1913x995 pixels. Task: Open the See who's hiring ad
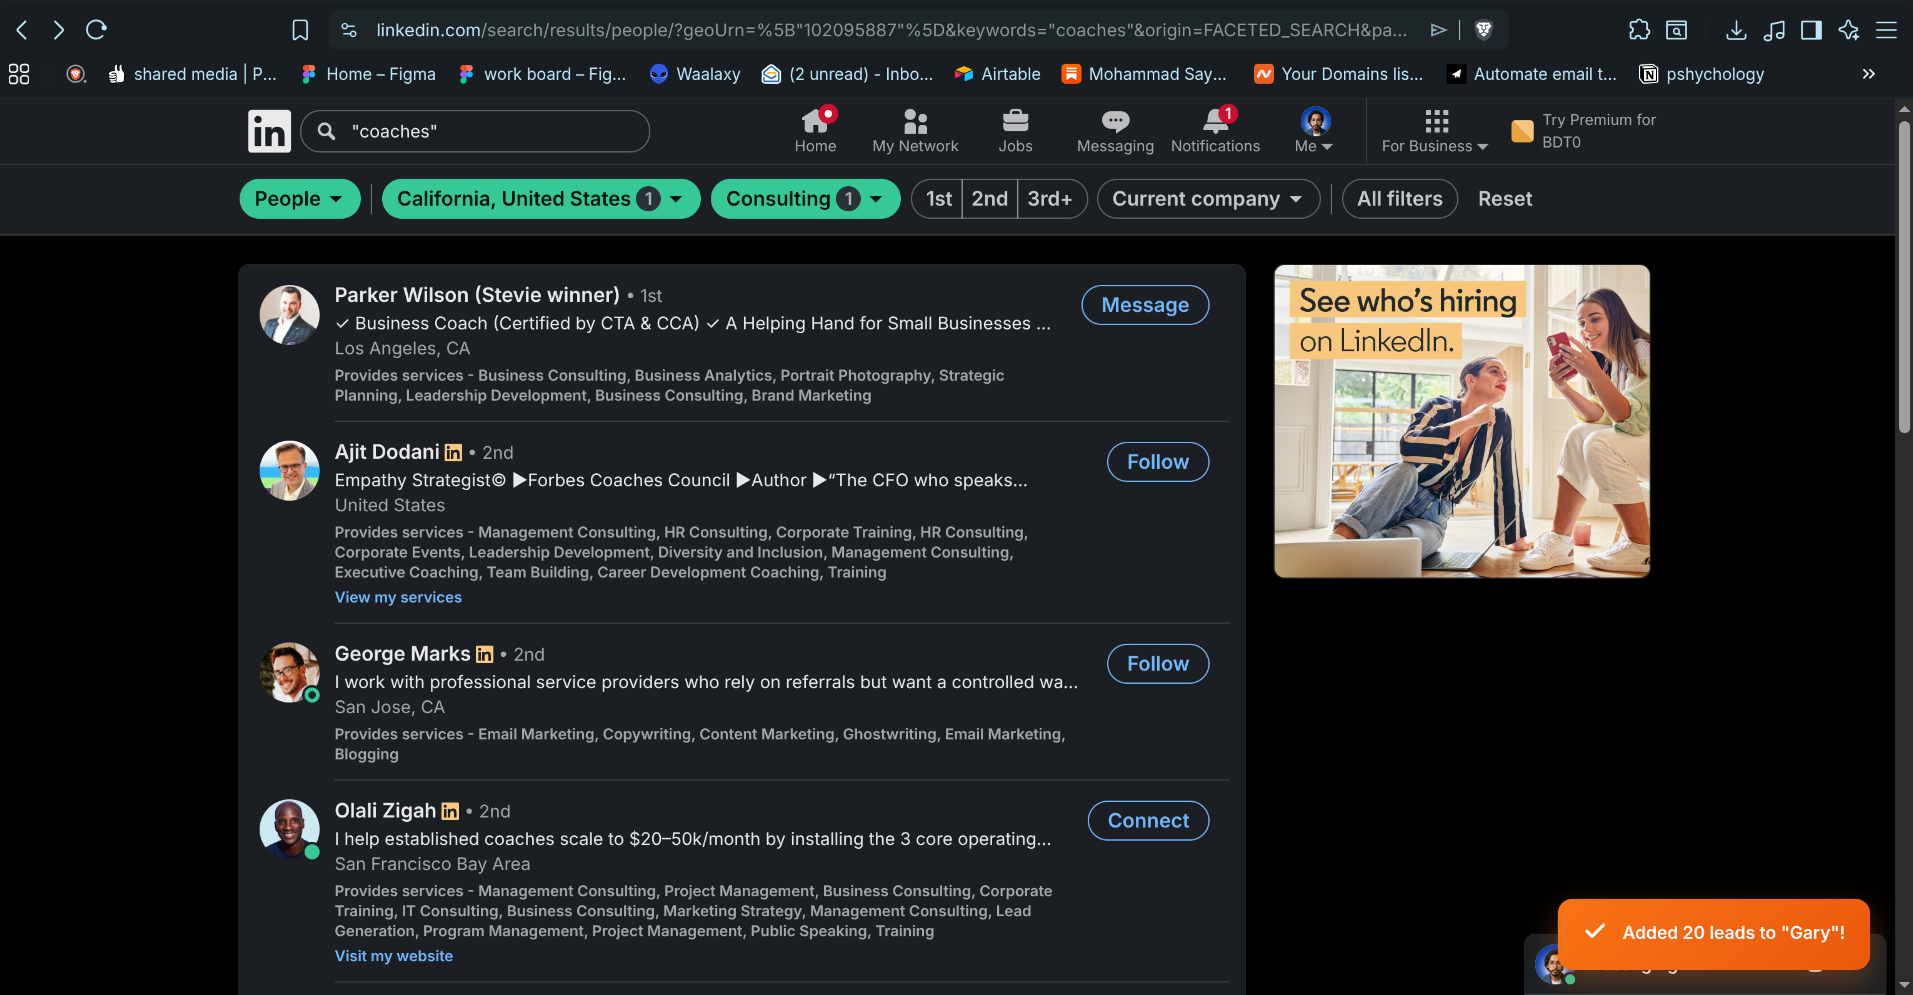1462,421
